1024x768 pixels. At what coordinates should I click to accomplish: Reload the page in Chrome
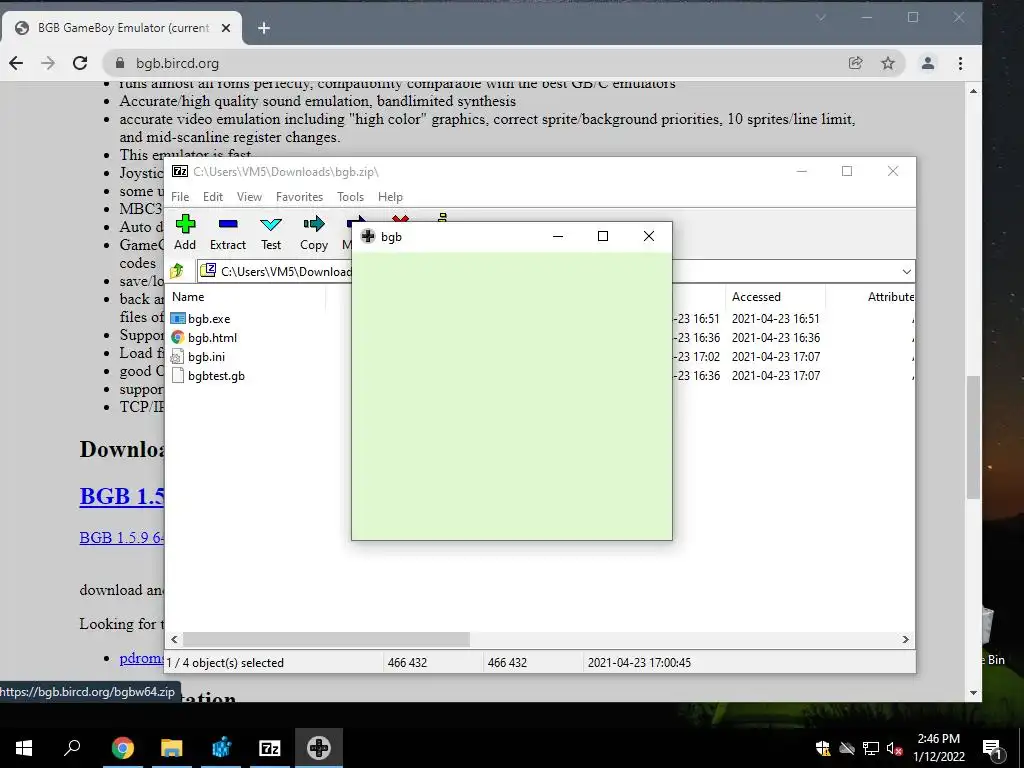80,63
